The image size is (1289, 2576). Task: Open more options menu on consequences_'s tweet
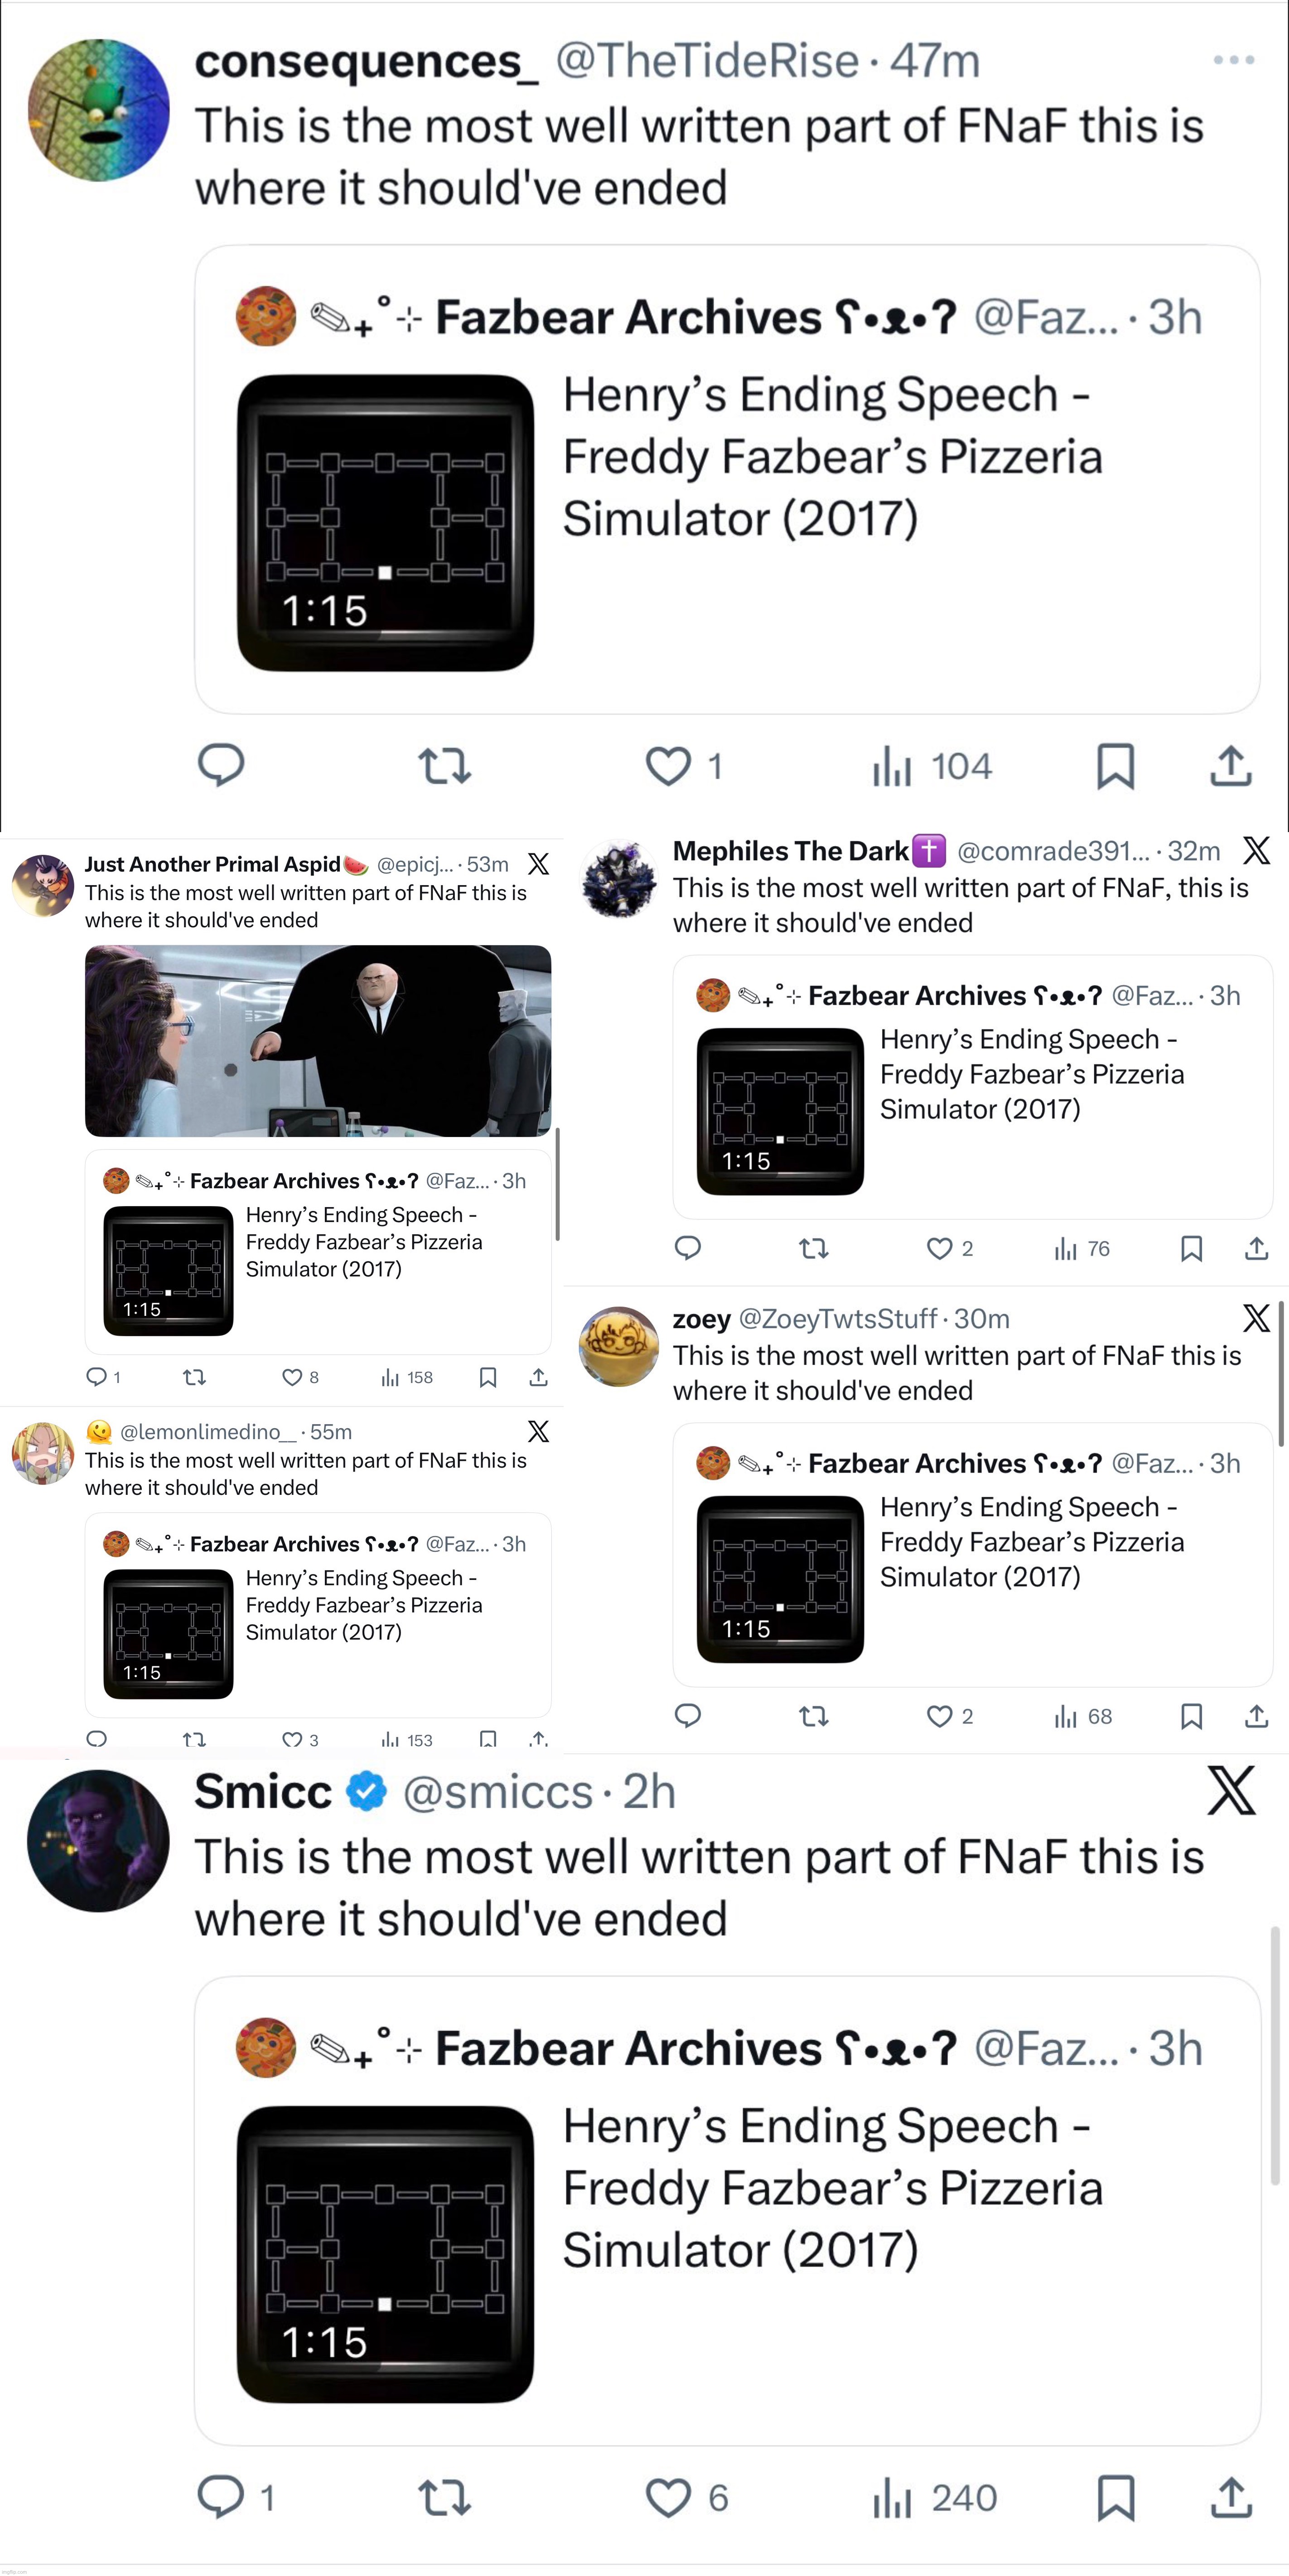coord(1232,60)
